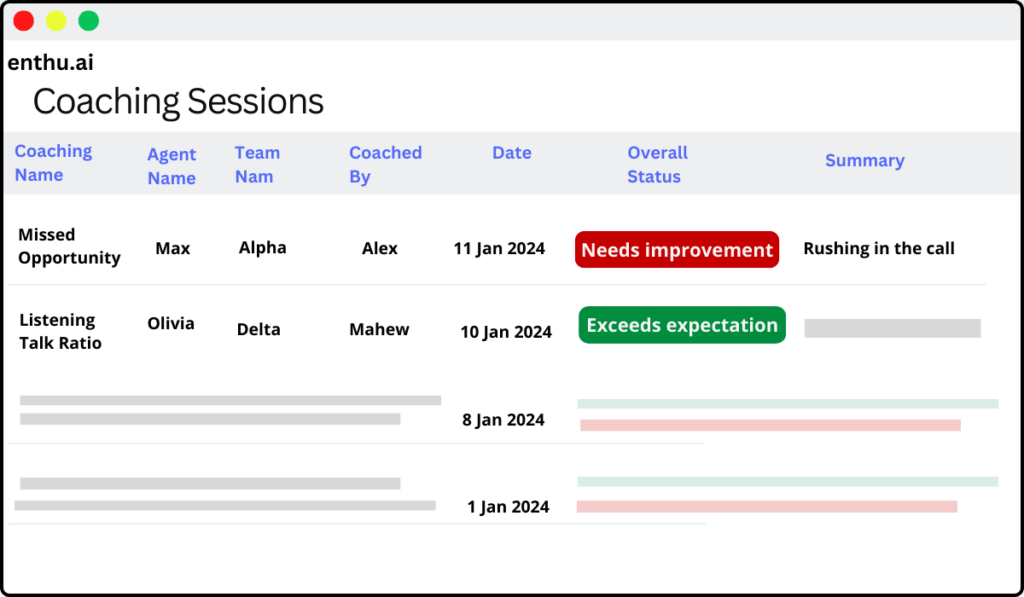Click the Rushing in the call summary
This screenshot has width=1024, height=597.
coord(878,248)
